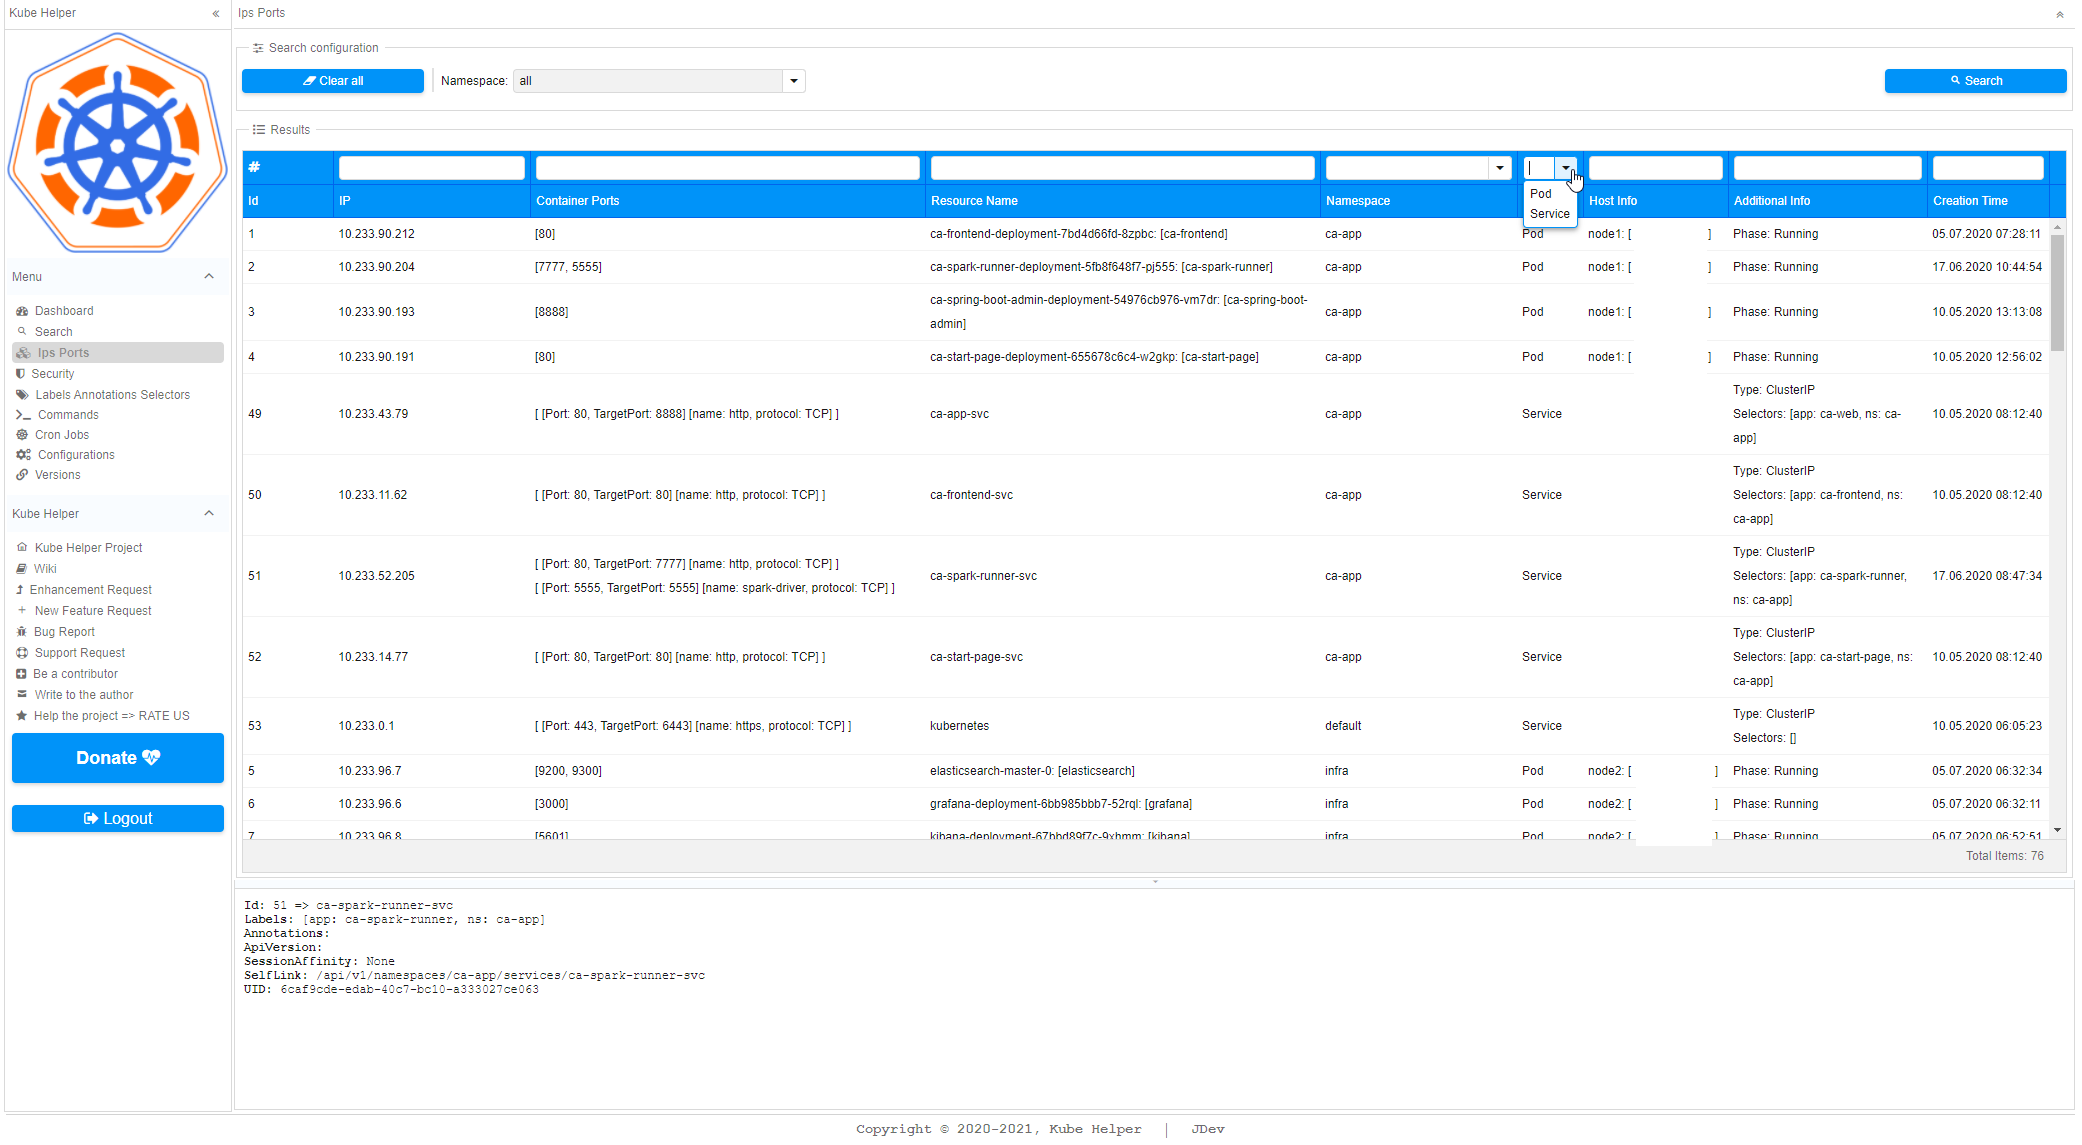The width and height of the screenshot is (2082, 1145).
Task: Click the blue Search button
Action: coord(1975,81)
